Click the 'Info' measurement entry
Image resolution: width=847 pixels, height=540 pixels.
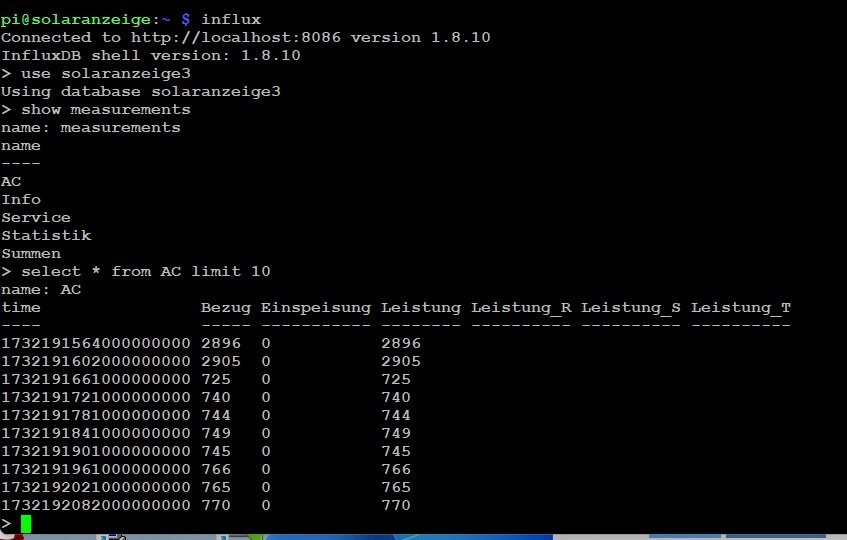[21, 199]
